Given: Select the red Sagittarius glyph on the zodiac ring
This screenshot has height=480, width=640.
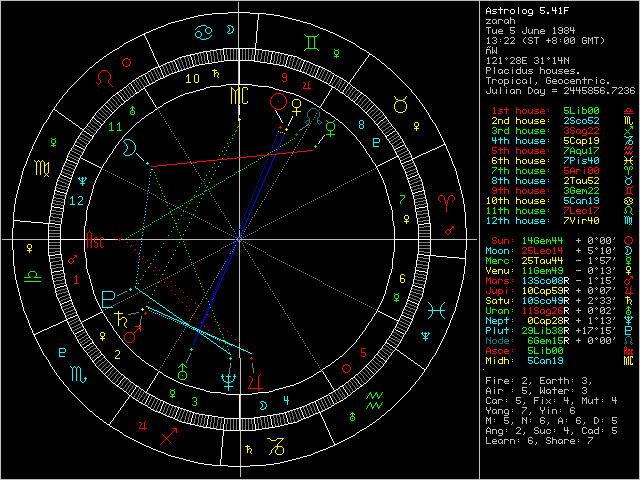Looking at the screenshot, I should 167,436.
